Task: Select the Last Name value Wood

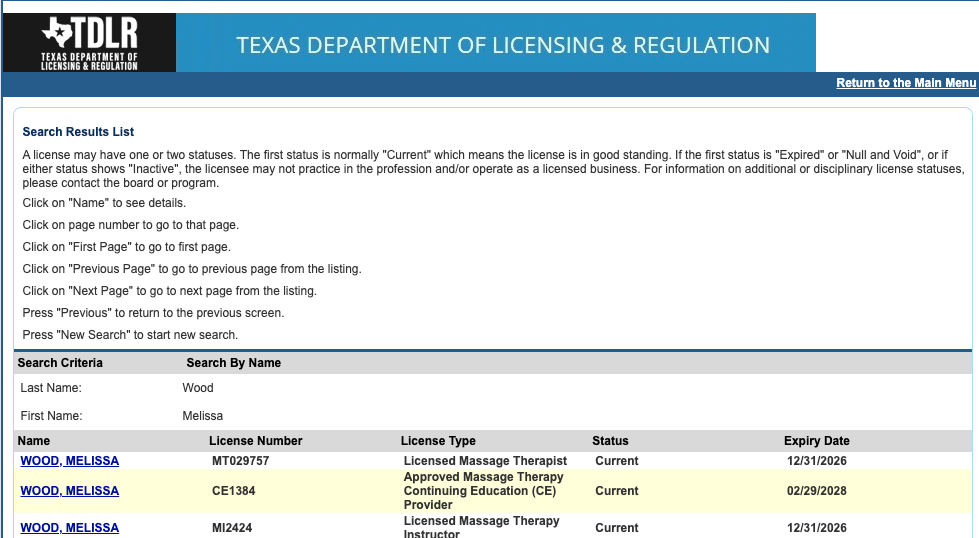Action: click(x=198, y=388)
